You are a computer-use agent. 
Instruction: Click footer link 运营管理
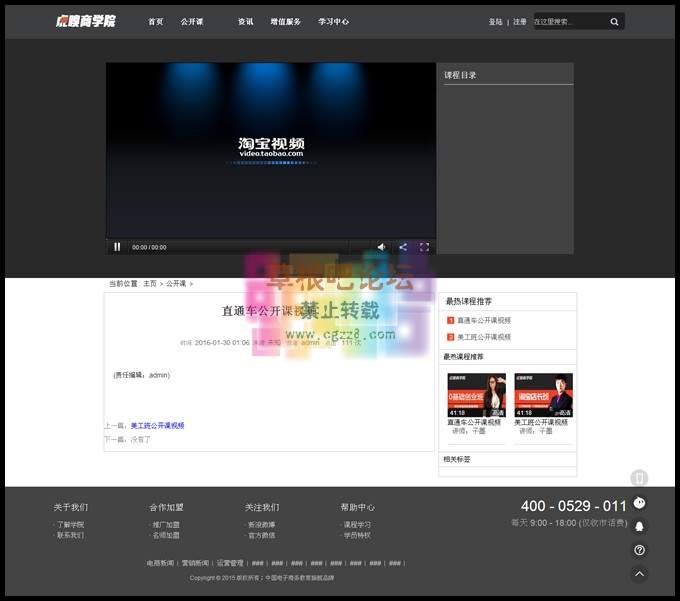[230, 563]
